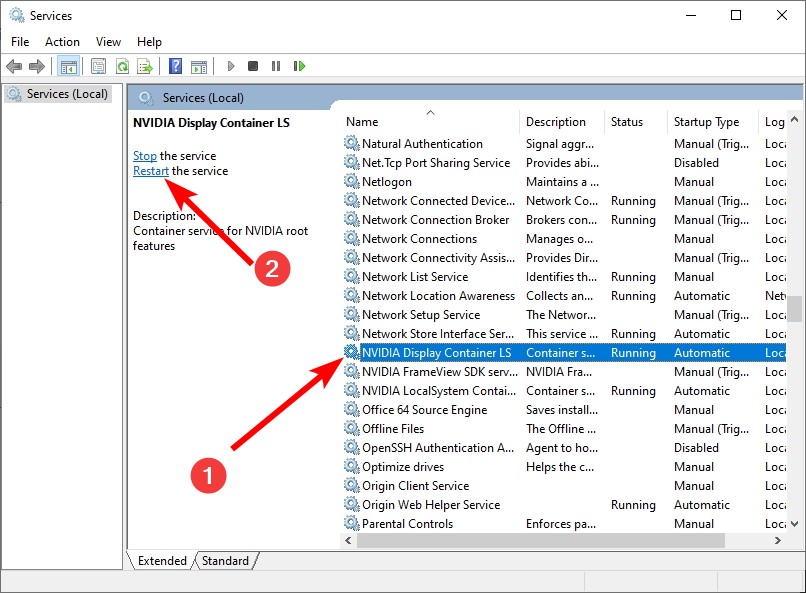The width and height of the screenshot is (806, 593).
Task: Click Services (Local) header gear icon
Action: pos(146,98)
